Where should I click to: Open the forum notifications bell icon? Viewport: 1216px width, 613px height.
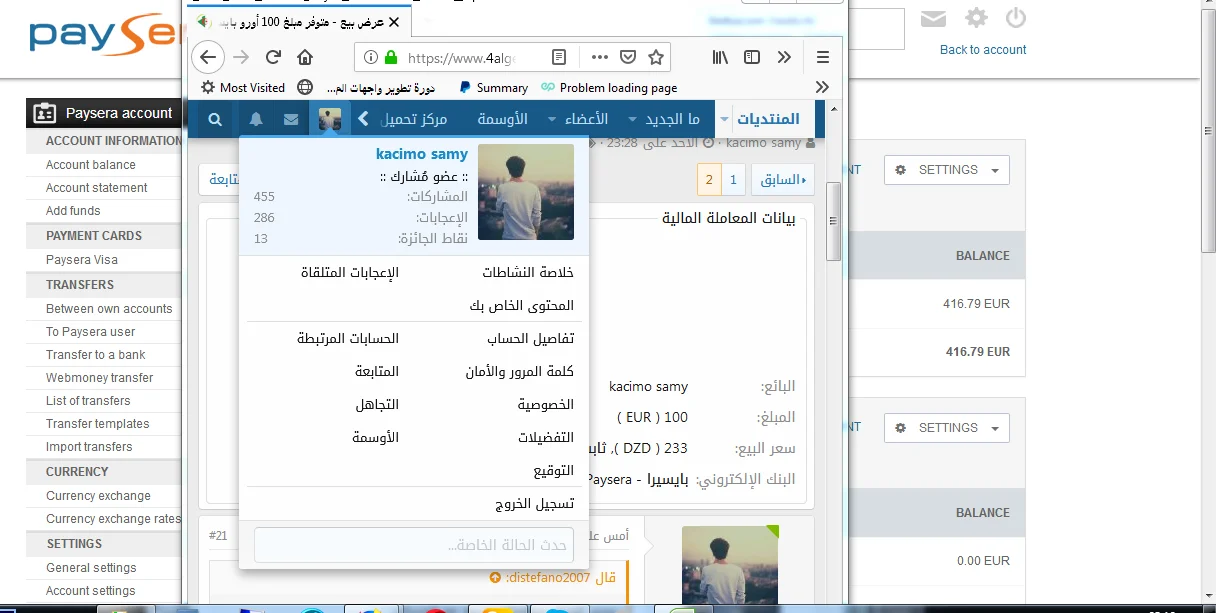(256, 120)
